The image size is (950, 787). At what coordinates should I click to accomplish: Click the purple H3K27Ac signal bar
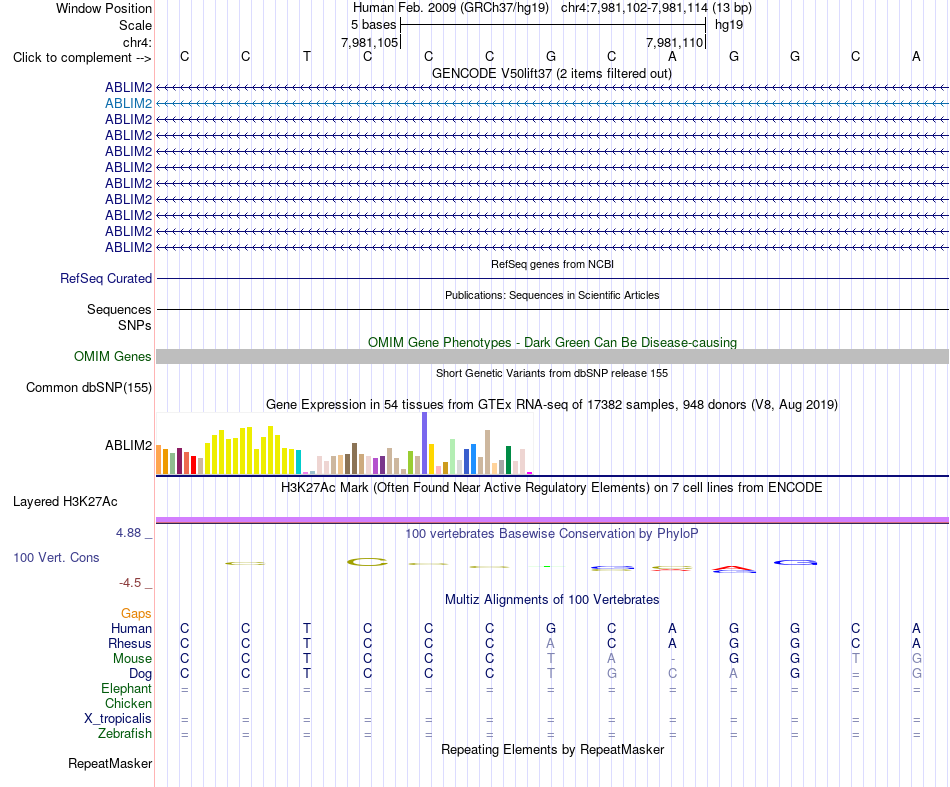click(x=552, y=520)
